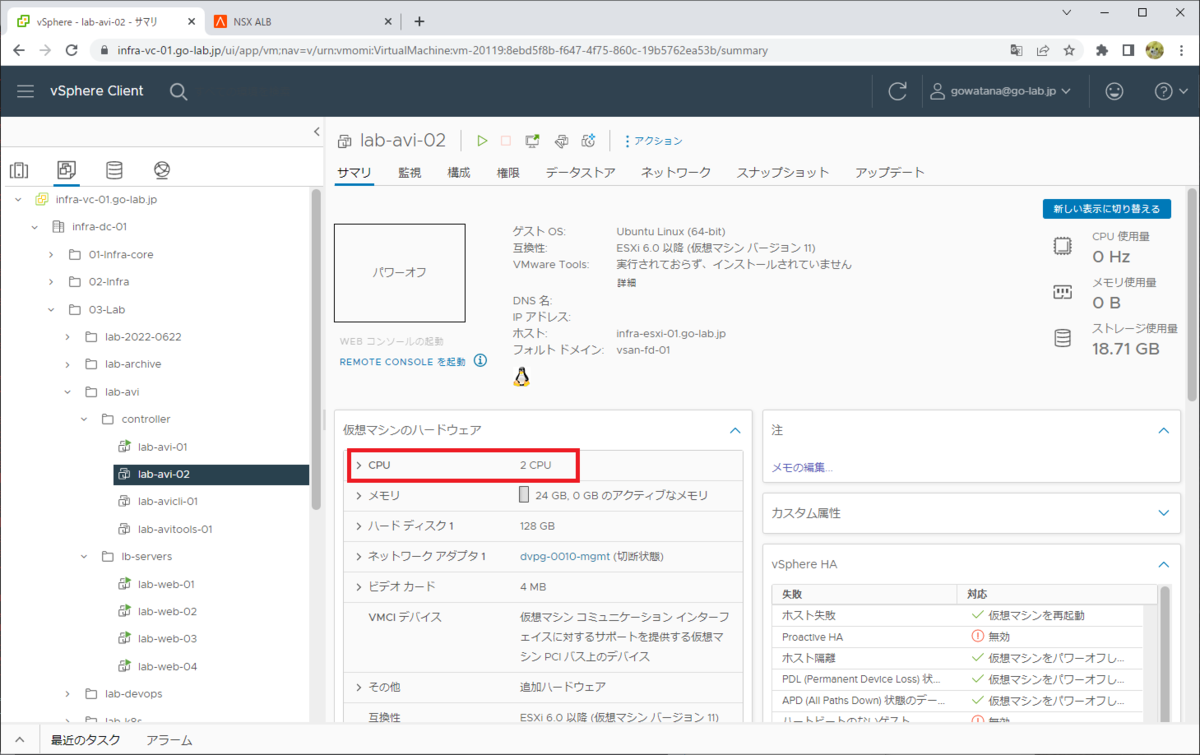Switch to the 構成 tab

point(459,172)
